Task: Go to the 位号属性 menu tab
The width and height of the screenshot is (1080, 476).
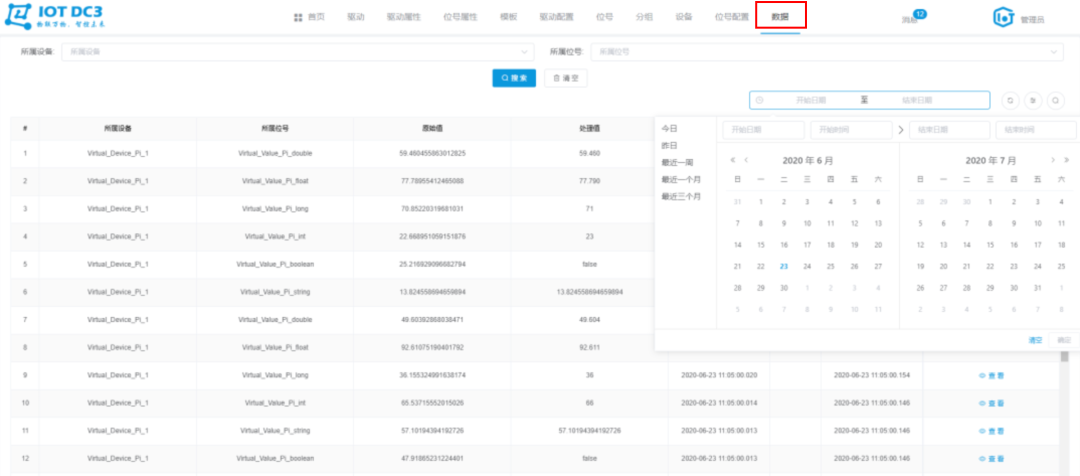Action: [x=460, y=17]
